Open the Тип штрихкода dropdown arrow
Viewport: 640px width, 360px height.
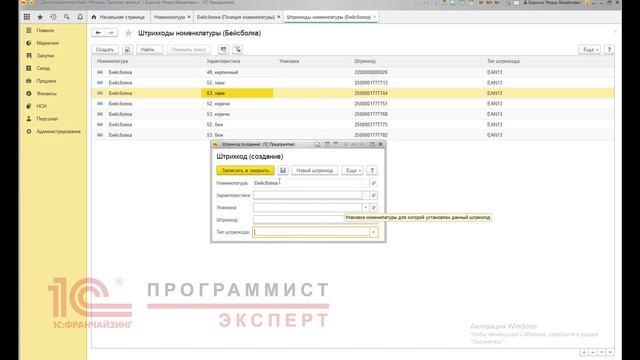373,232
